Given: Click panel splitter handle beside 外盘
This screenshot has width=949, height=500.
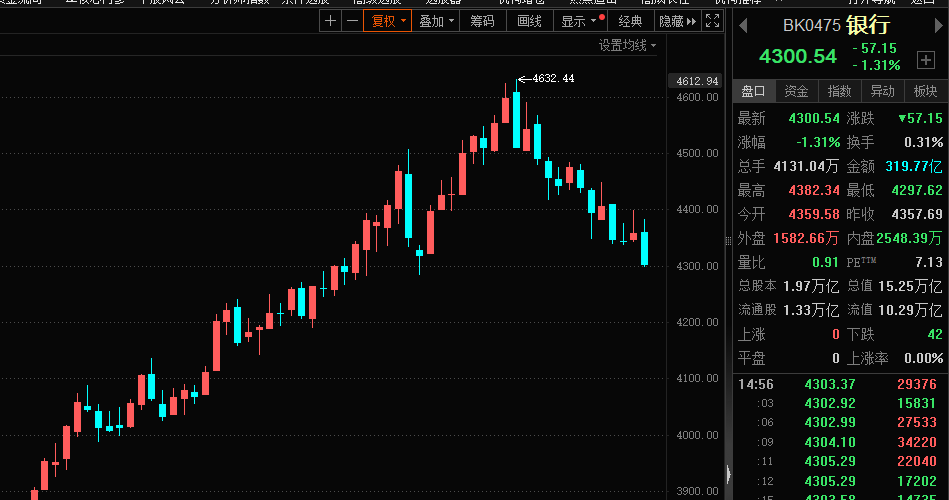Looking at the screenshot, I should click(x=729, y=240).
